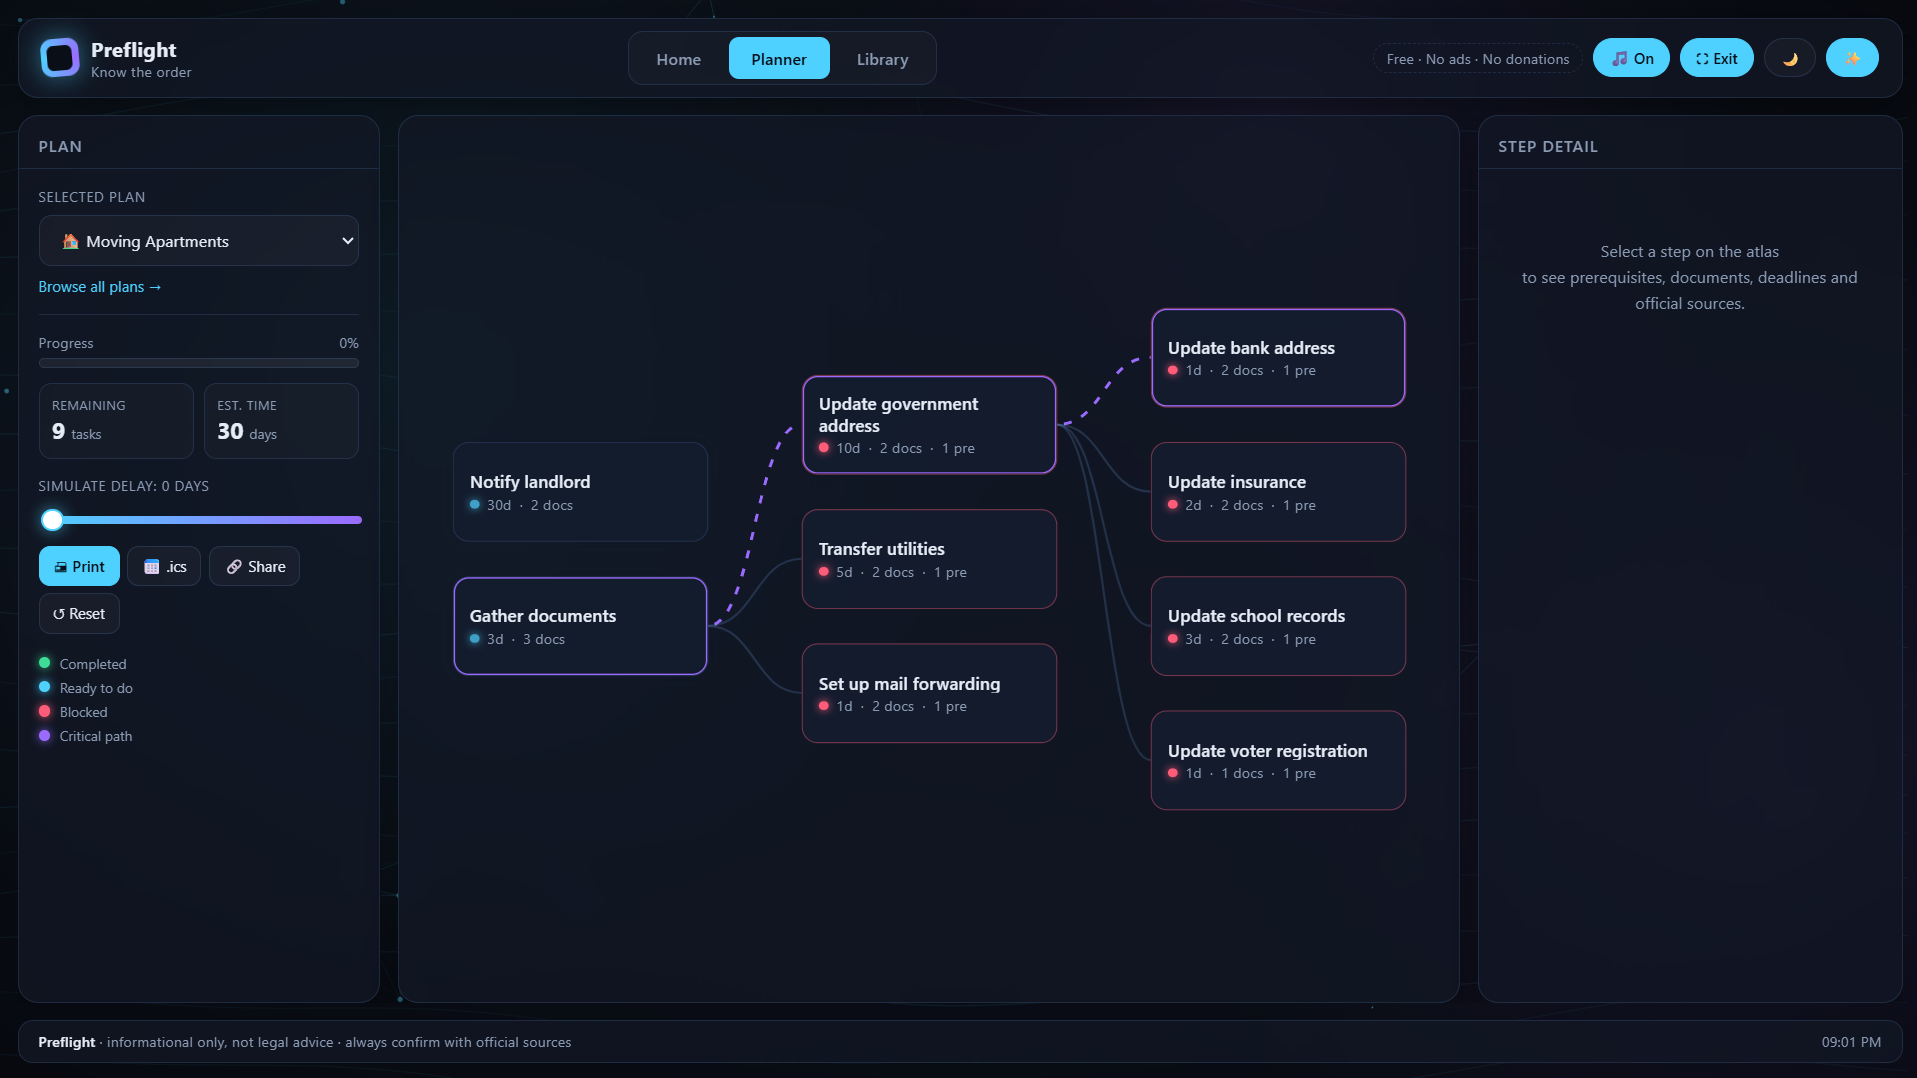Click the simulate delay slider handle
1917x1078 pixels.
tap(52, 519)
